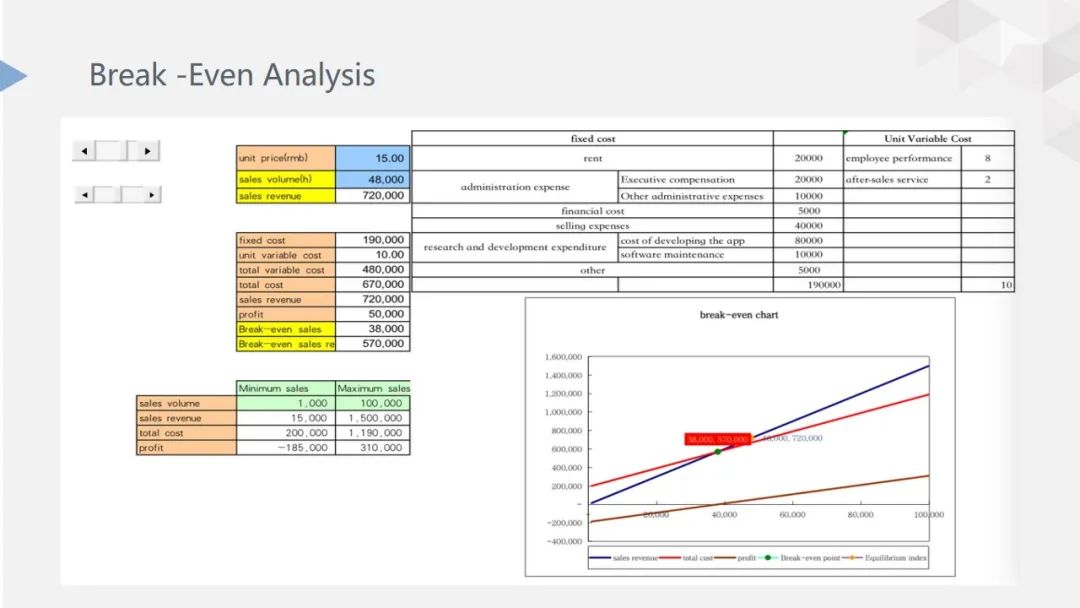Screen dimensions: 1080x608
Task: Select the 'Minimum sales' header cell
Action: [x=285, y=388]
